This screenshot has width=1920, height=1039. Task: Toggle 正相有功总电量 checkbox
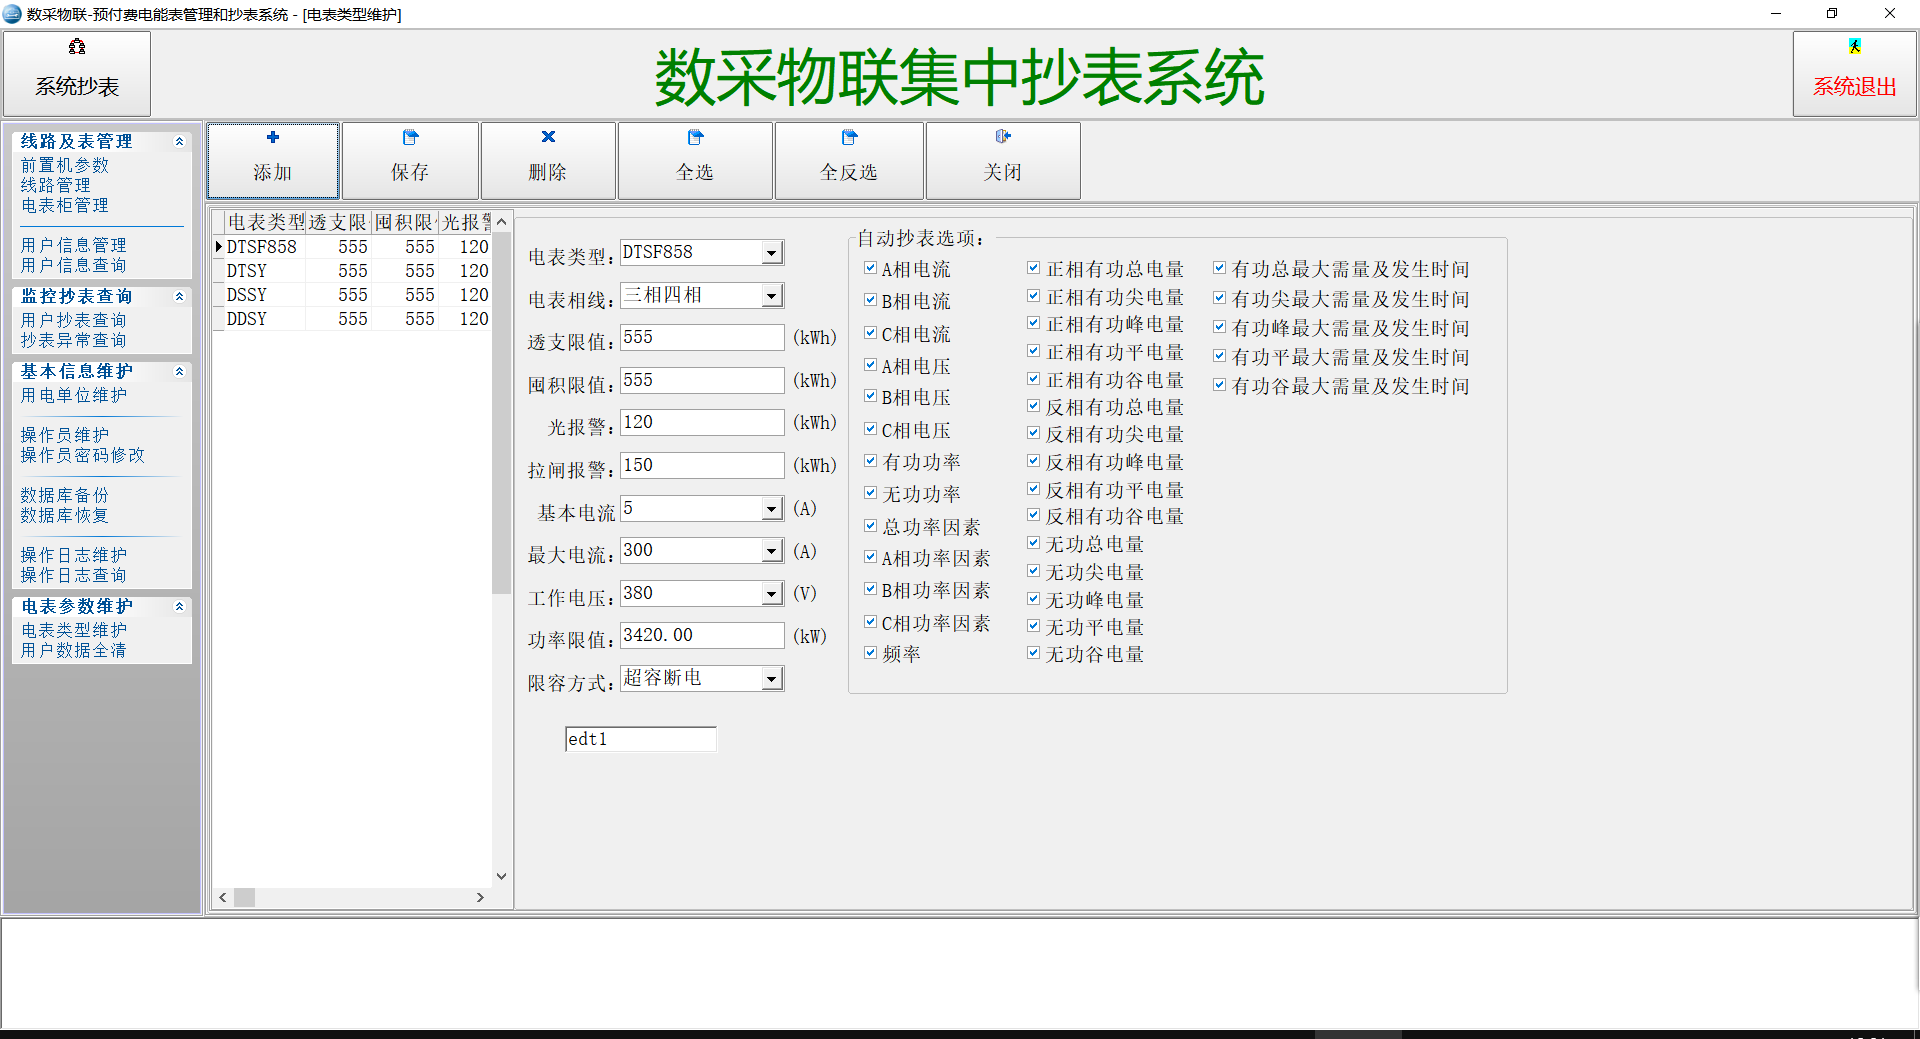pyautogui.click(x=1033, y=268)
